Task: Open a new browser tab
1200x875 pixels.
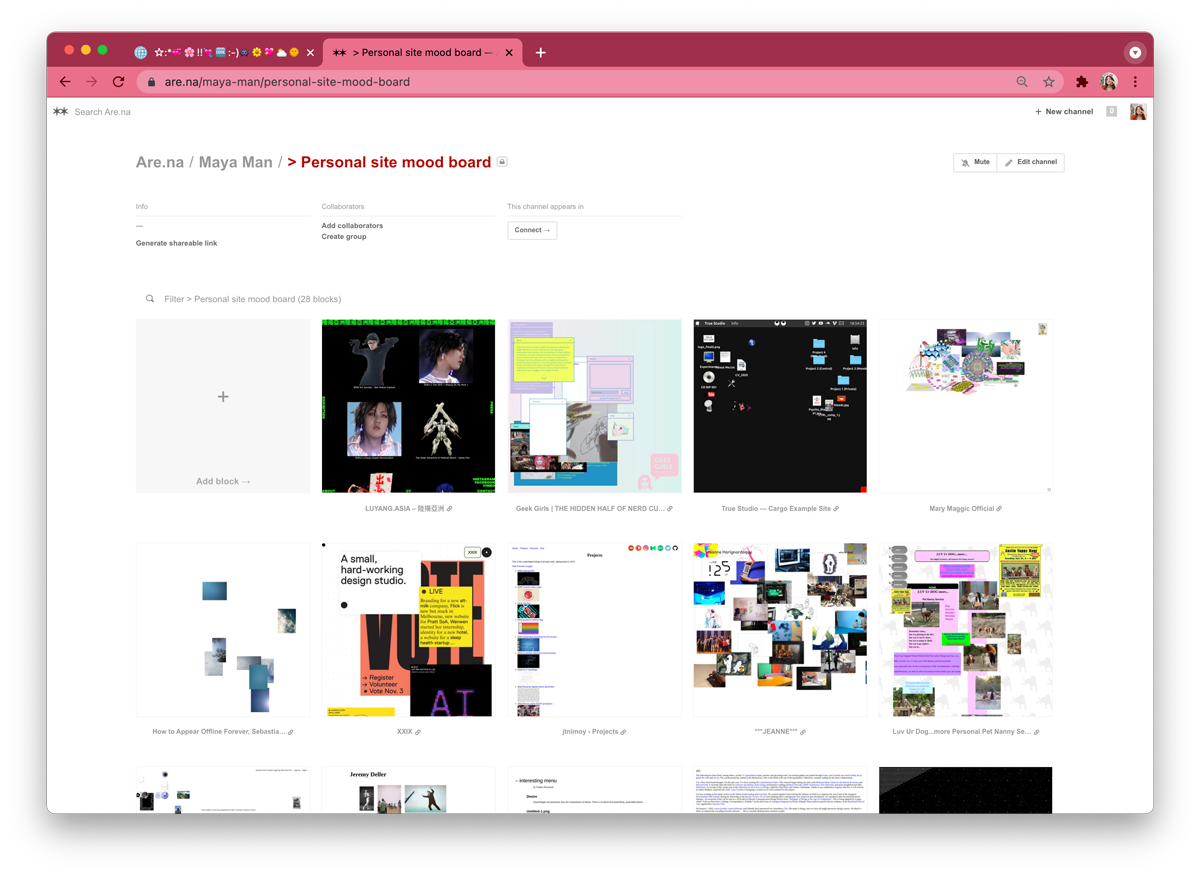Action: (x=540, y=52)
